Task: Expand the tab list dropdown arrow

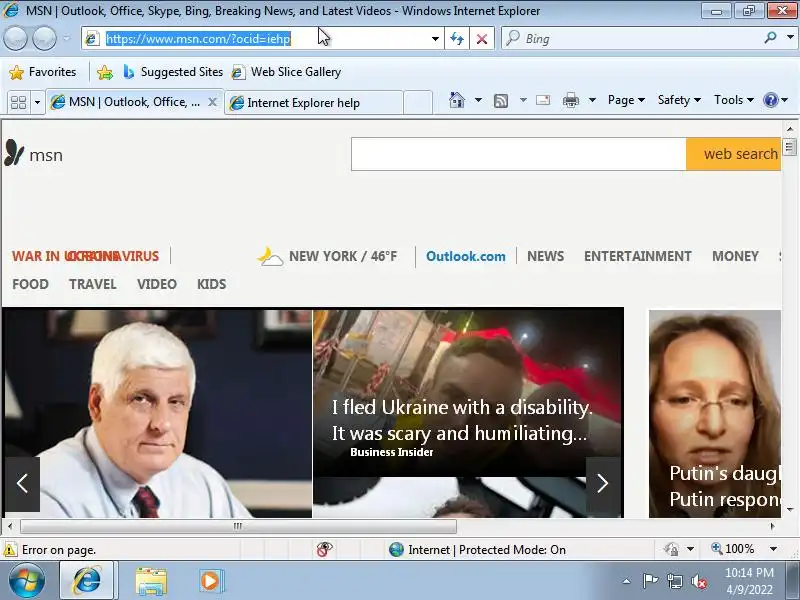Action: [37, 103]
